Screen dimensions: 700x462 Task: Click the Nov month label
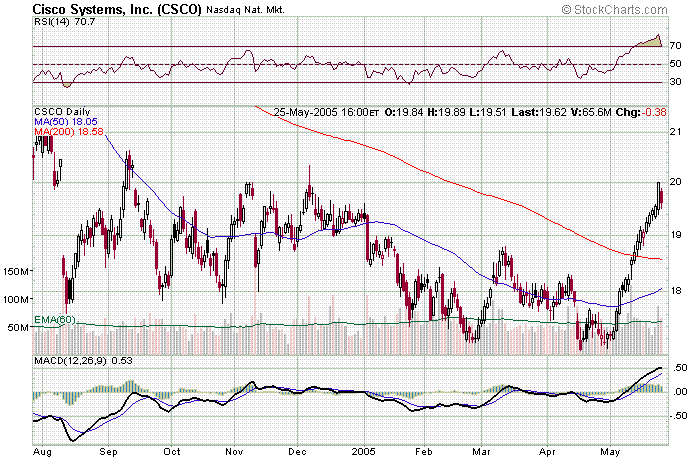click(x=234, y=452)
